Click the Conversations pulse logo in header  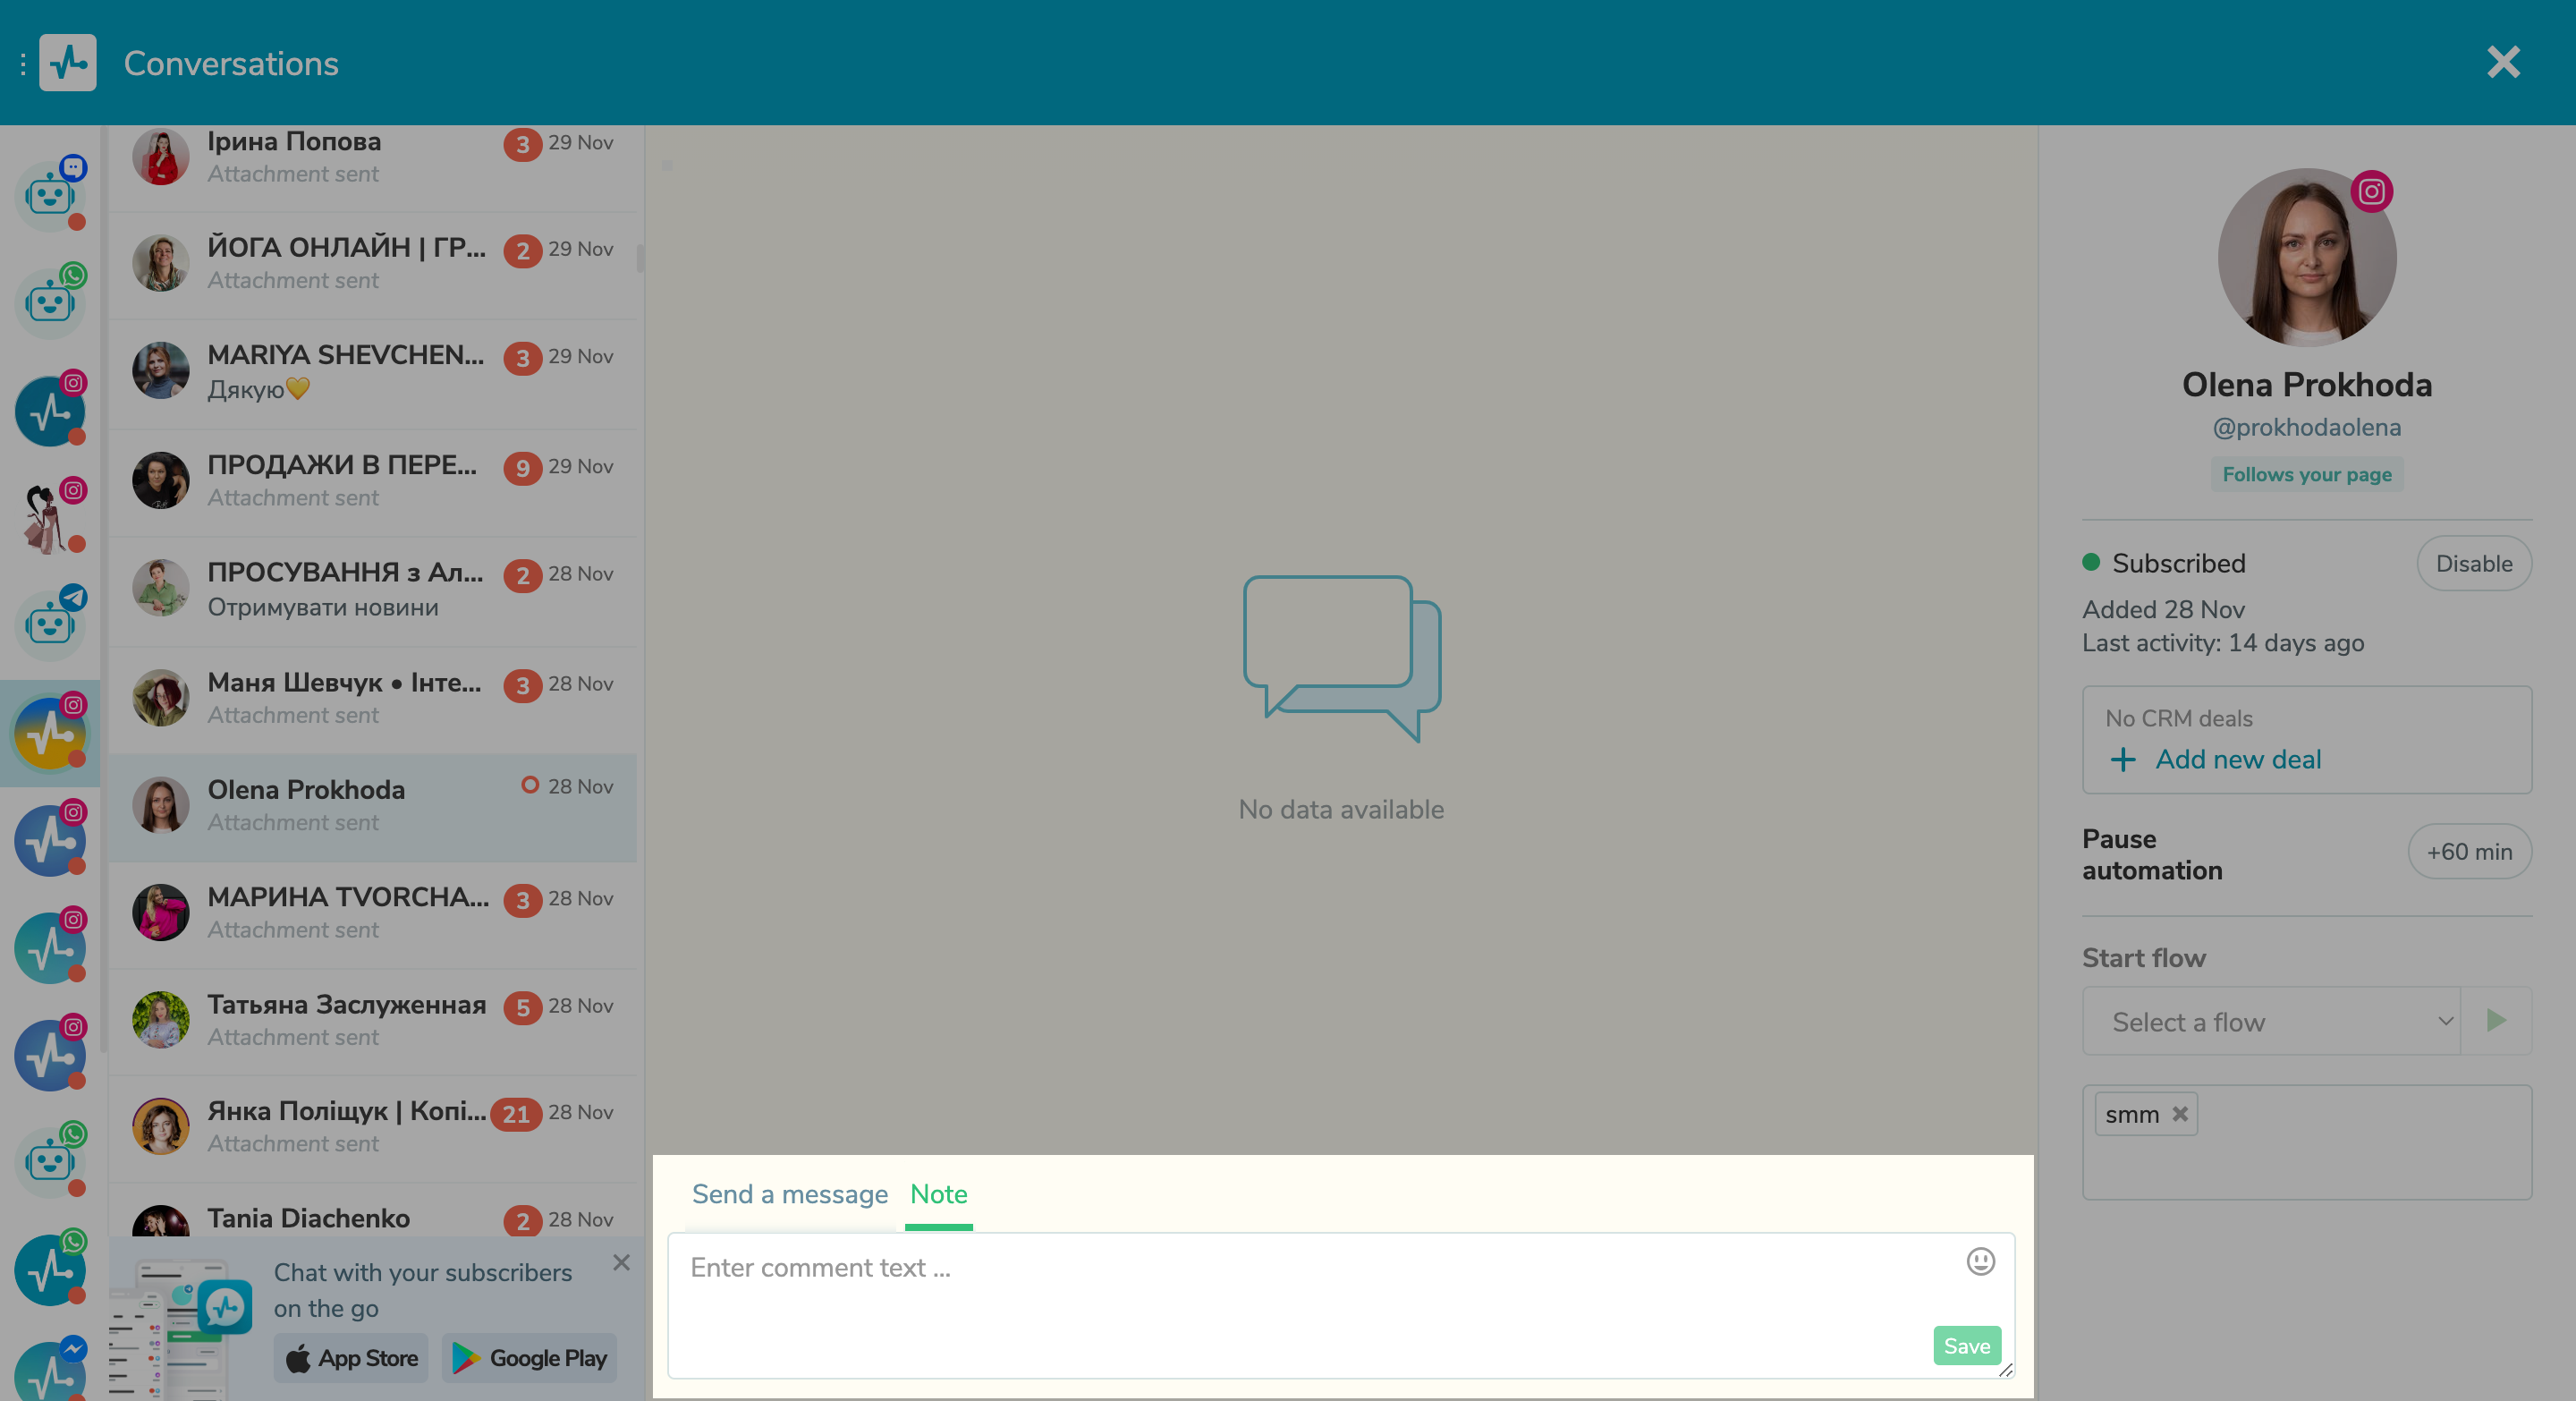click(67, 62)
